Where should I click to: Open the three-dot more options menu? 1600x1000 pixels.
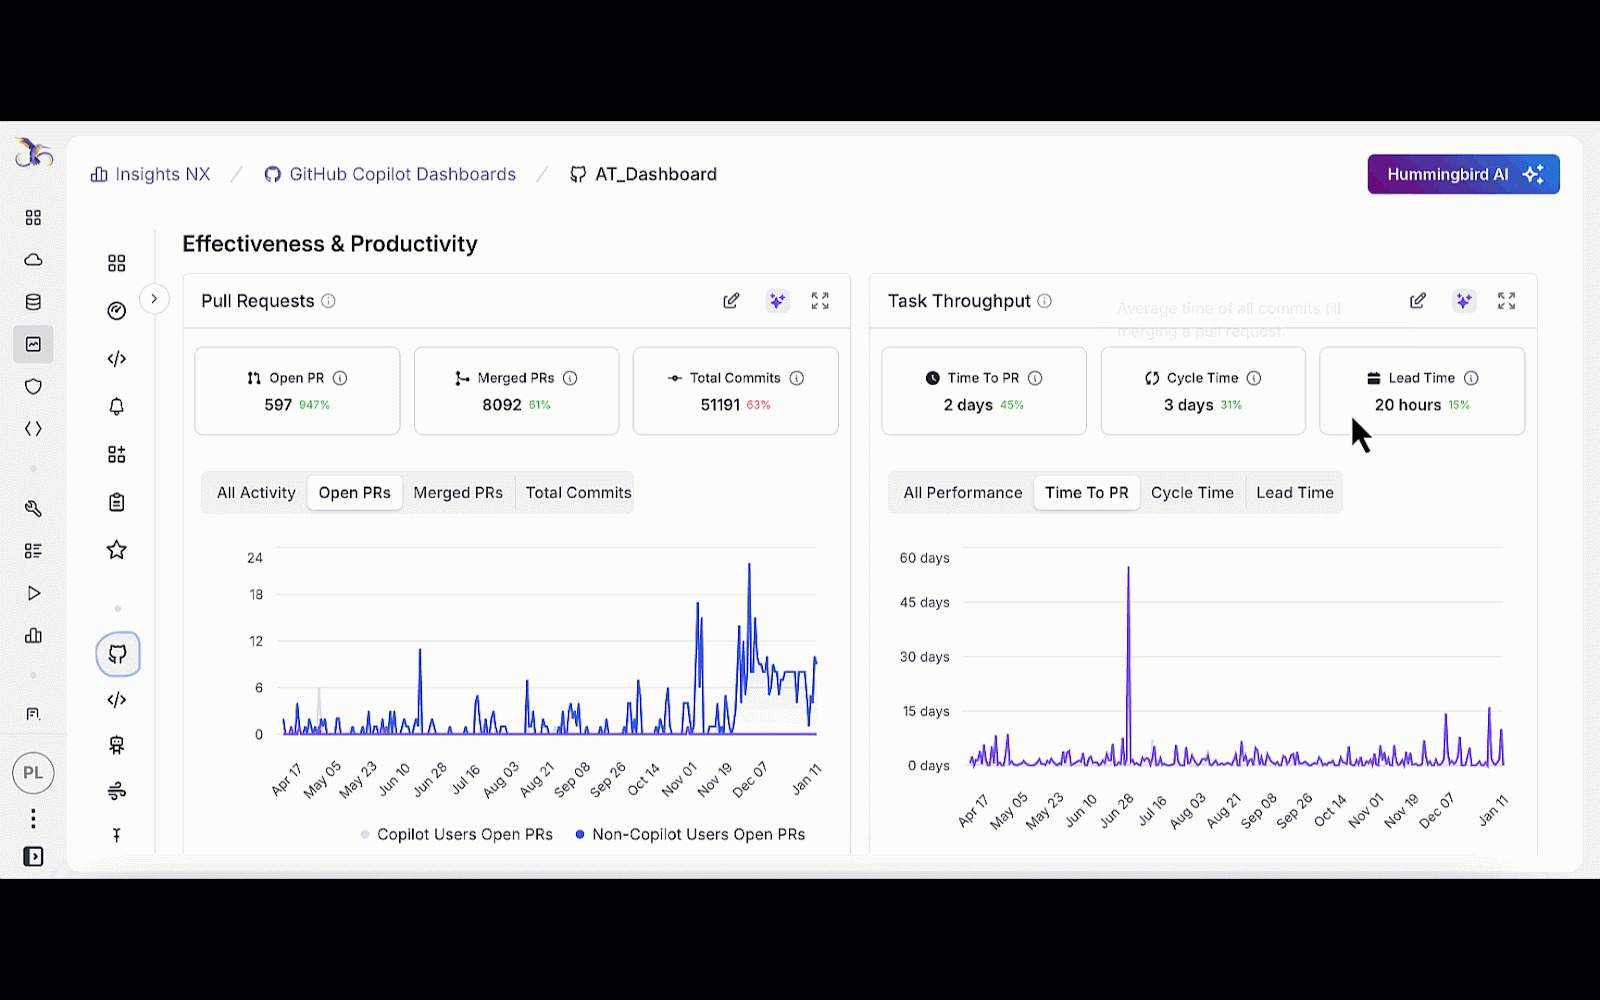coord(33,819)
